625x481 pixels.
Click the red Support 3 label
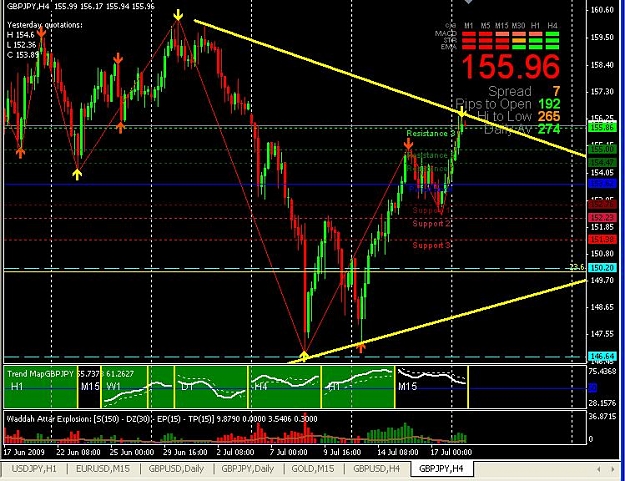[x=431, y=245]
